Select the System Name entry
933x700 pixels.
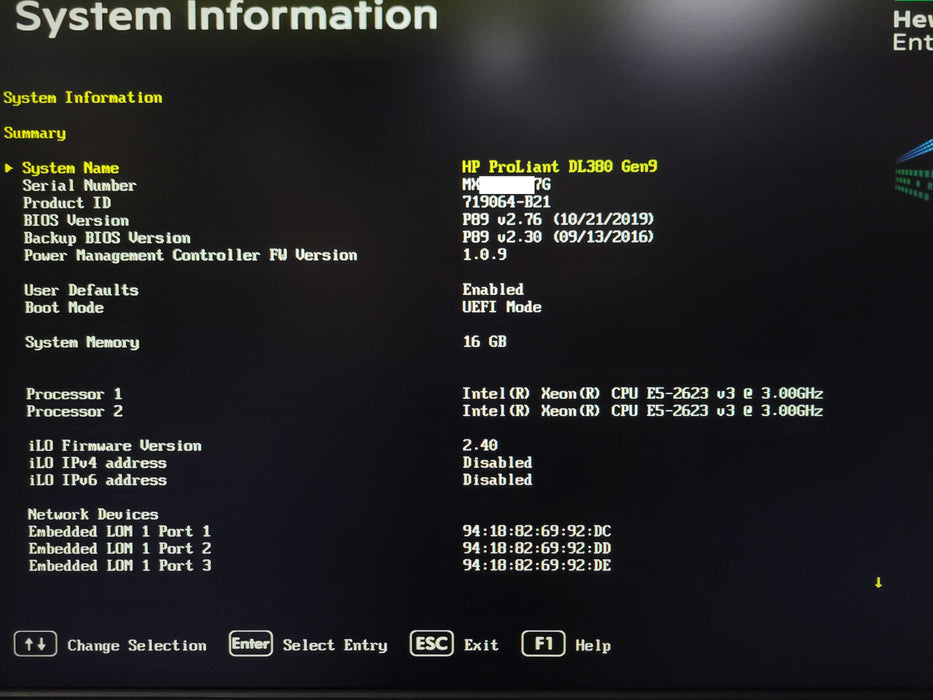(70, 168)
